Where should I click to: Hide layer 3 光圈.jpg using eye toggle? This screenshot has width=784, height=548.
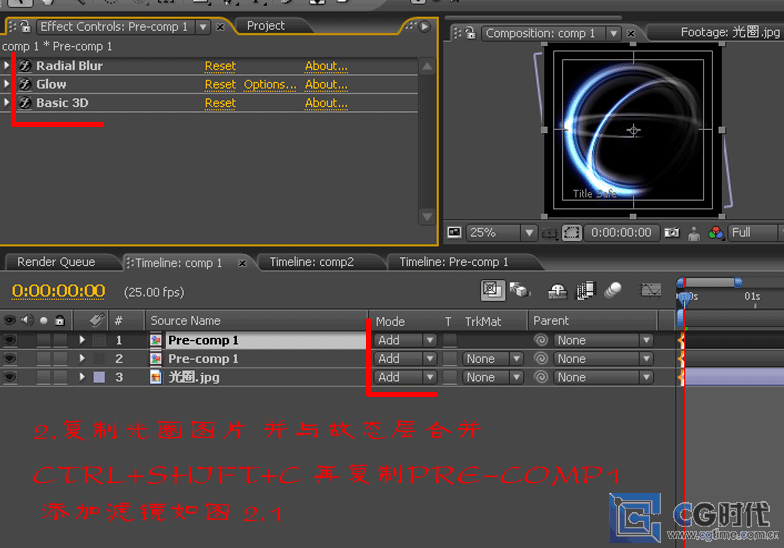tap(10, 377)
